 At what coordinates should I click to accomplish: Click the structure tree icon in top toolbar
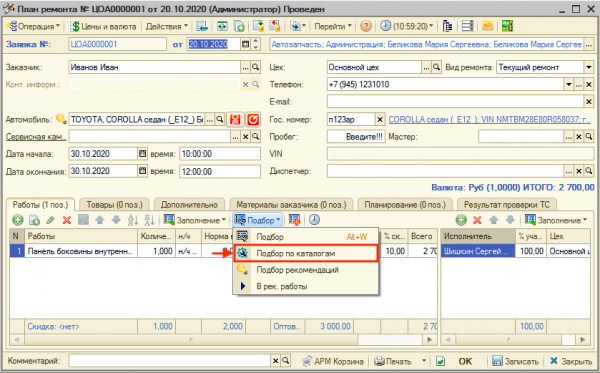pyautogui.click(x=447, y=26)
